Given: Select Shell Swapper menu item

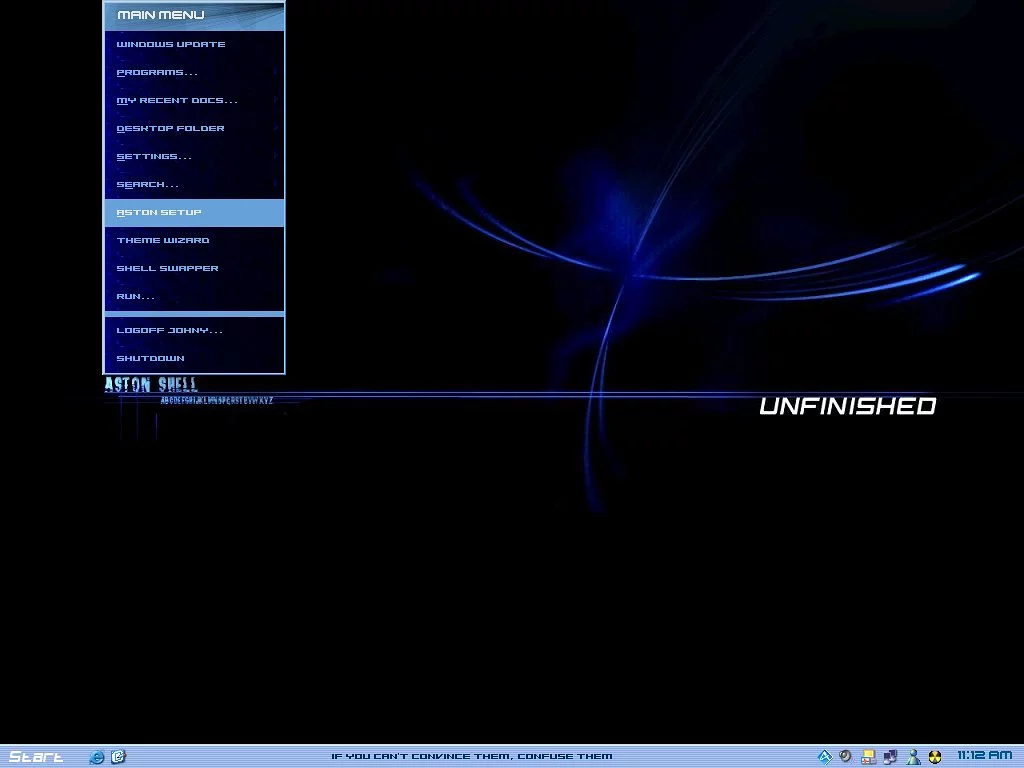Looking at the screenshot, I should (167, 268).
